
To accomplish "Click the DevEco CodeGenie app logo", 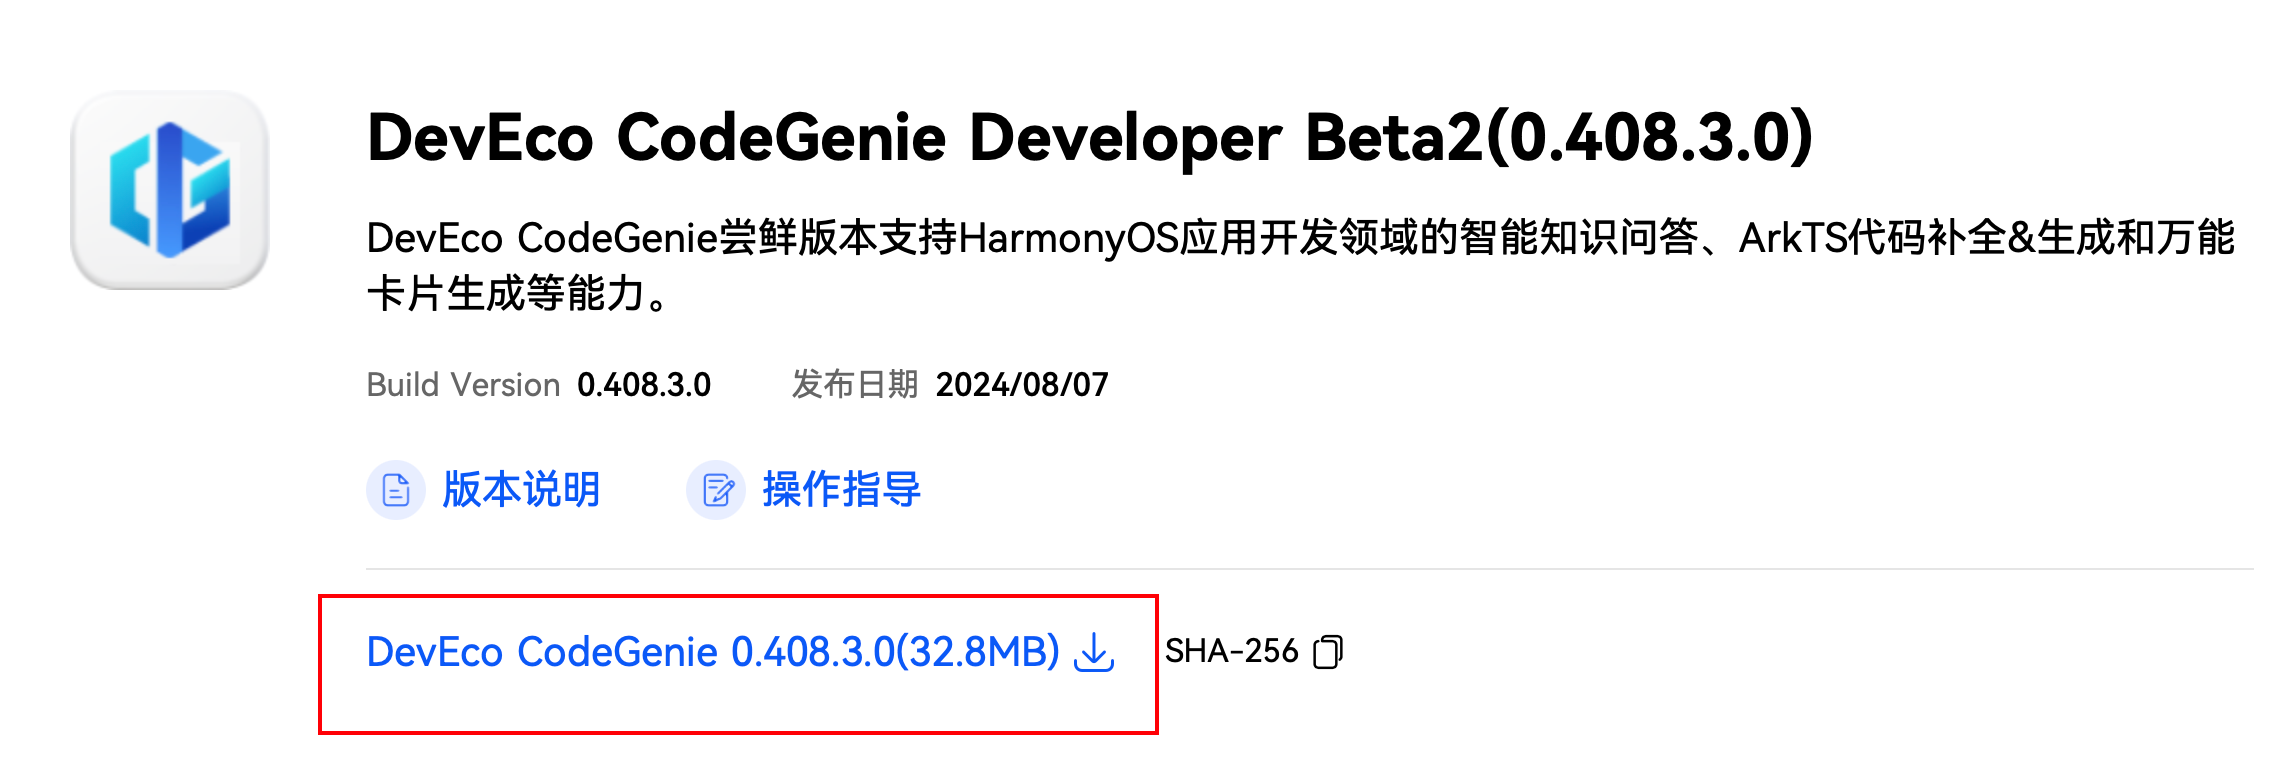I will 170,190.
